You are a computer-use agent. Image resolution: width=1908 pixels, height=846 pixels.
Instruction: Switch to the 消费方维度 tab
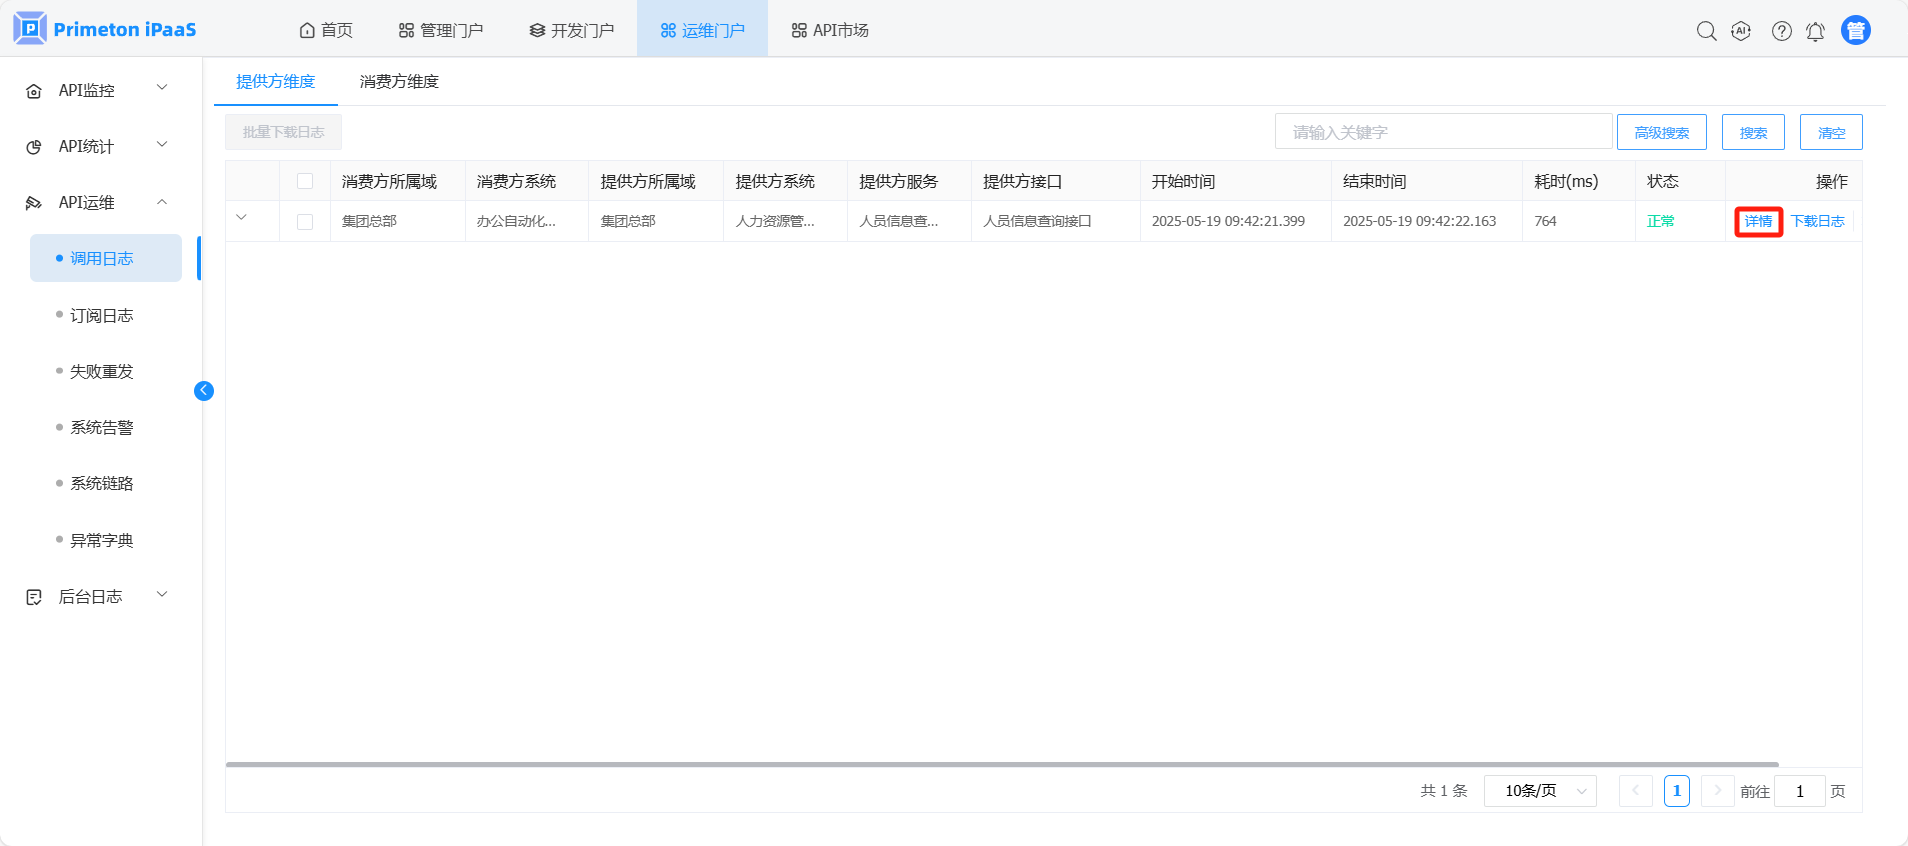pyautogui.click(x=399, y=82)
